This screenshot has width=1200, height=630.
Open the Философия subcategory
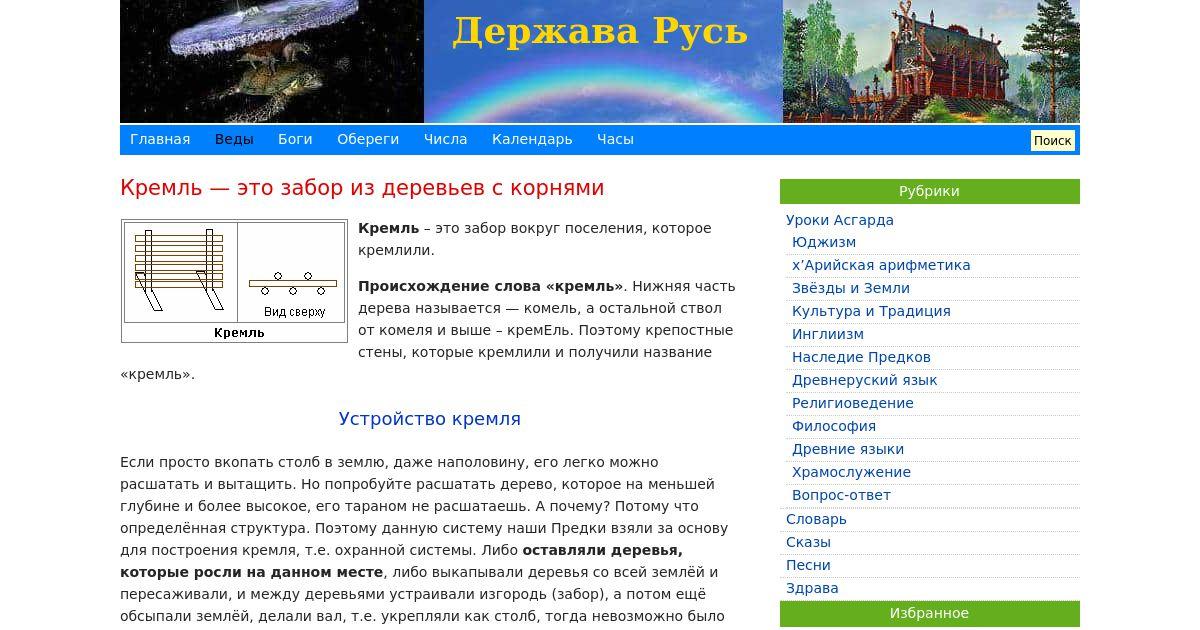pyautogui.click(x=834, y=426)
